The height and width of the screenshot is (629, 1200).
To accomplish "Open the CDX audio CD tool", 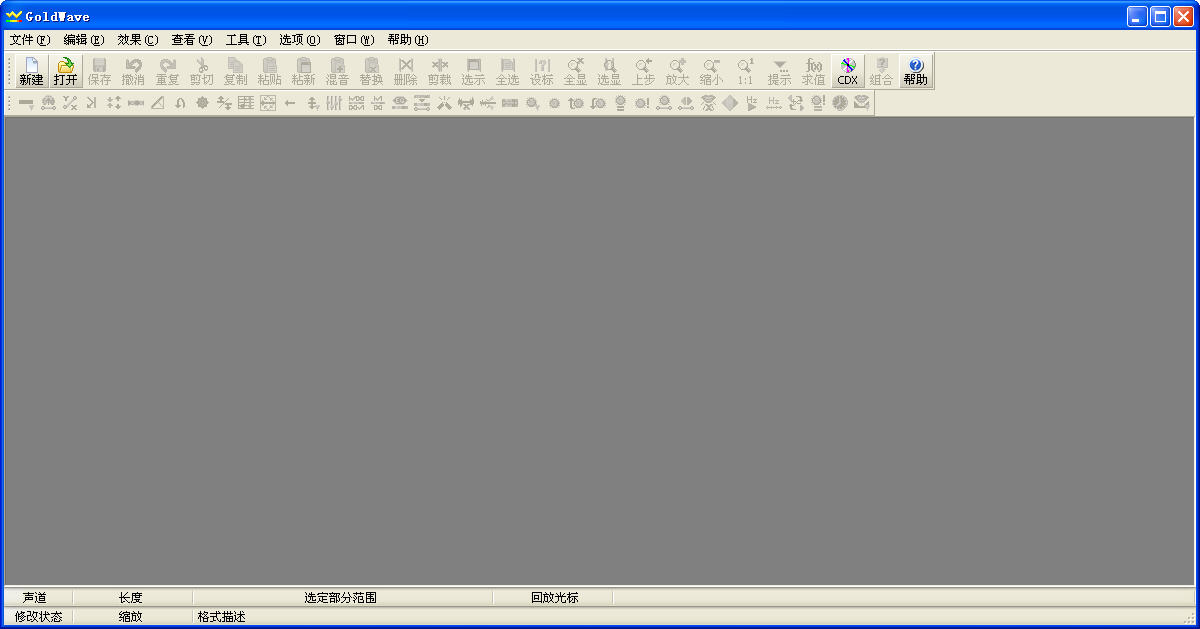I will [847, 71].
